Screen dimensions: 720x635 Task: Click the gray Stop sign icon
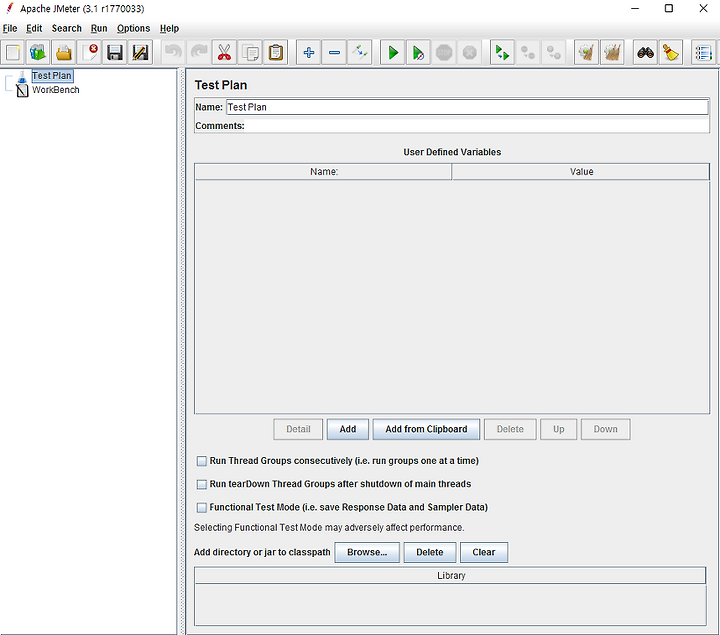coord(444,52)
